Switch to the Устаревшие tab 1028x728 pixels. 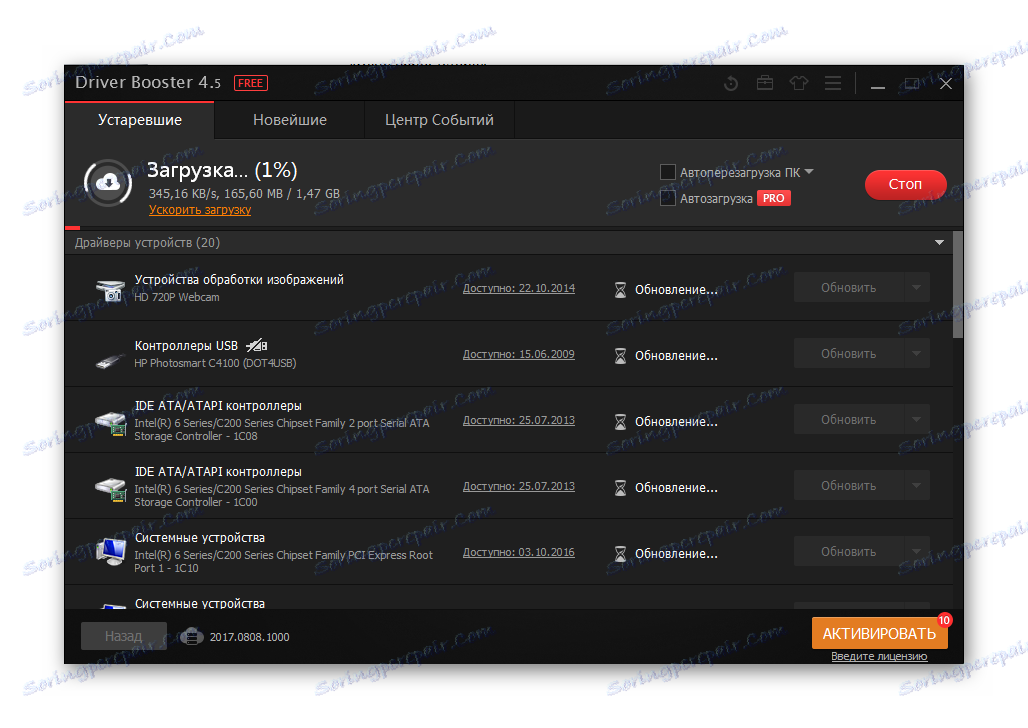tap(140, 120)
